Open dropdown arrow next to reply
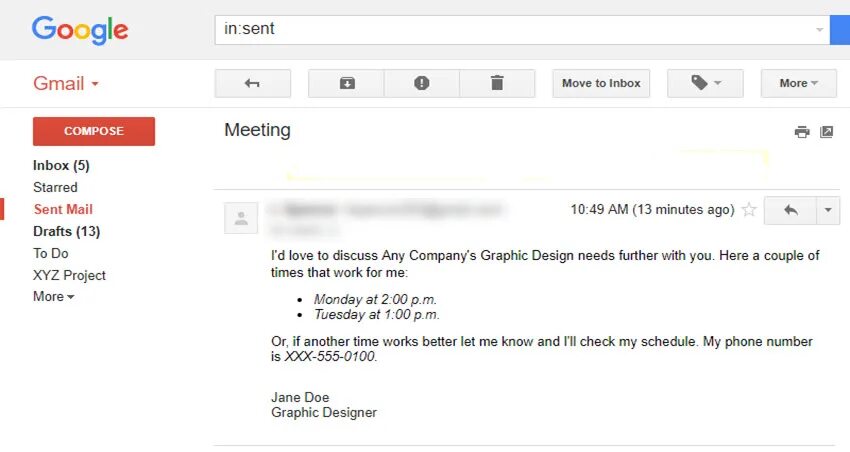 coord(828,210)
